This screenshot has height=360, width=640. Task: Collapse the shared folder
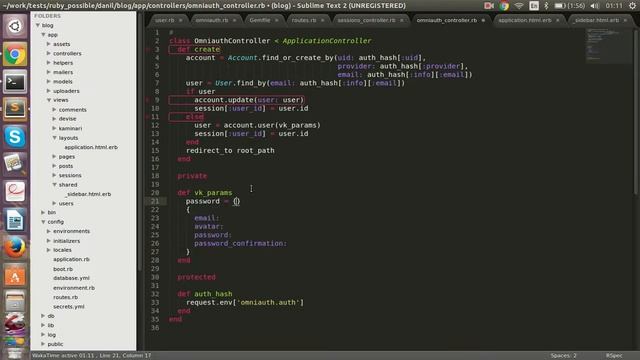tap(54, 185)
